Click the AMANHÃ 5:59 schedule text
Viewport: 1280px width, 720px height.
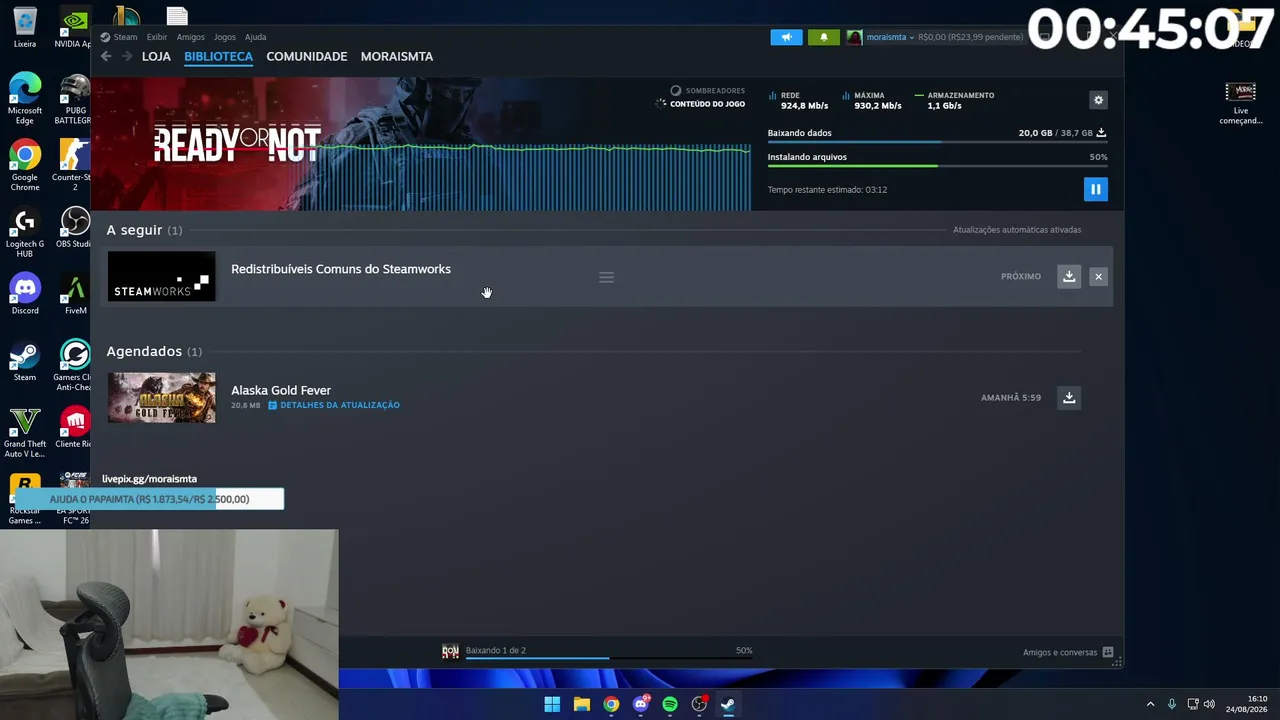click(x=1011, y=398)
